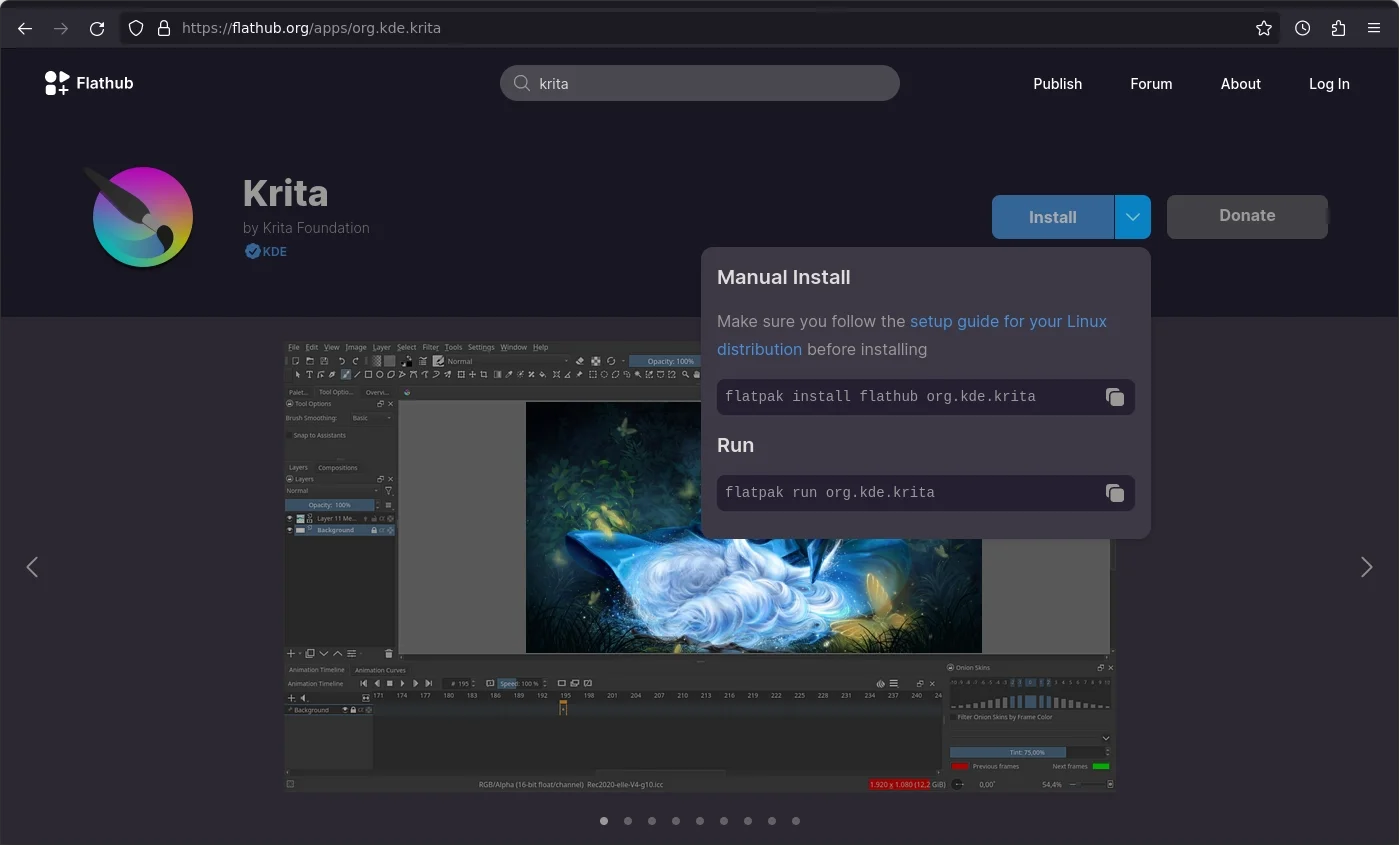Toggle the Install options dropdown arrow
Image resolution: width=1399 pixels, height=845 pixels.
pyautogui.click(x=1132, y=217)
